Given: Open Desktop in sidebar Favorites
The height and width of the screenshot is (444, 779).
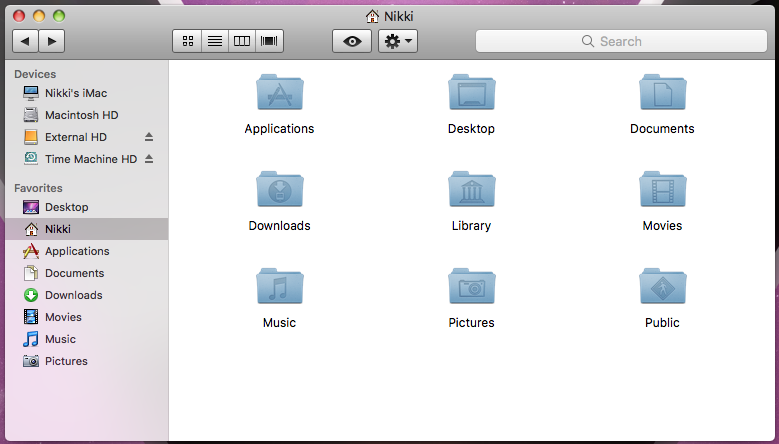Looking at the screenshot, I should (87, 207).
